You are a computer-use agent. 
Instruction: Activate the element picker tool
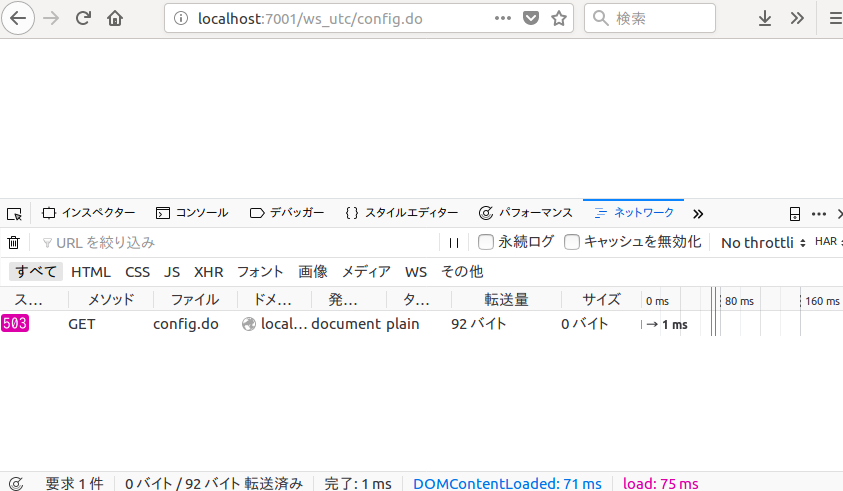click(x=15, y=214)
